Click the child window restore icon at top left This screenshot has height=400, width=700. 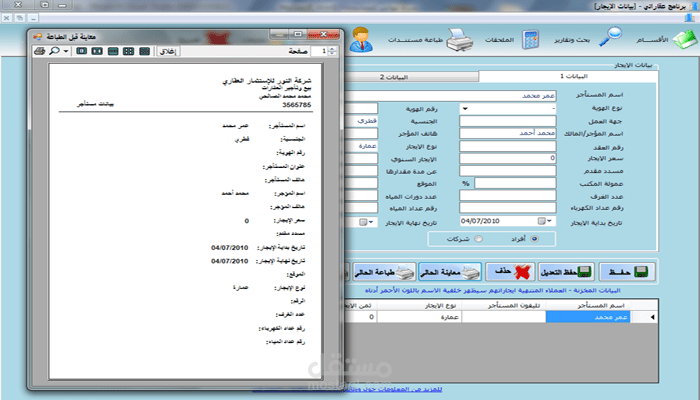[20, 18]
